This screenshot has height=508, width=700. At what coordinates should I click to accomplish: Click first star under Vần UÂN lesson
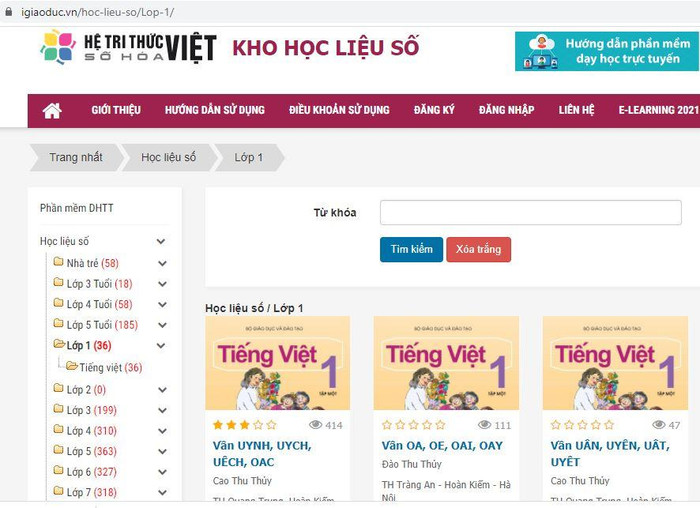click(x=555, y=425)
